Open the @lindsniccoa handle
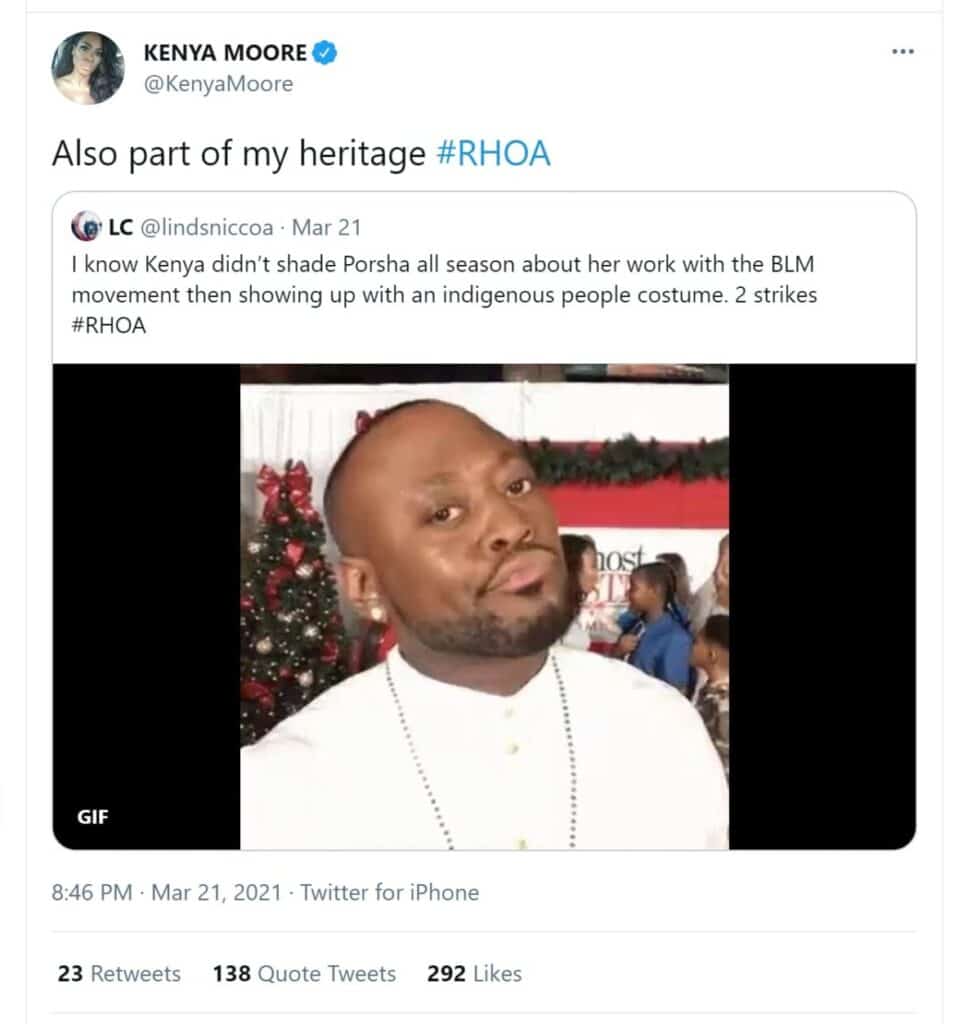The width and height of the screenshot is (972, 1024). pyautogui.click(x=207, y=227)
